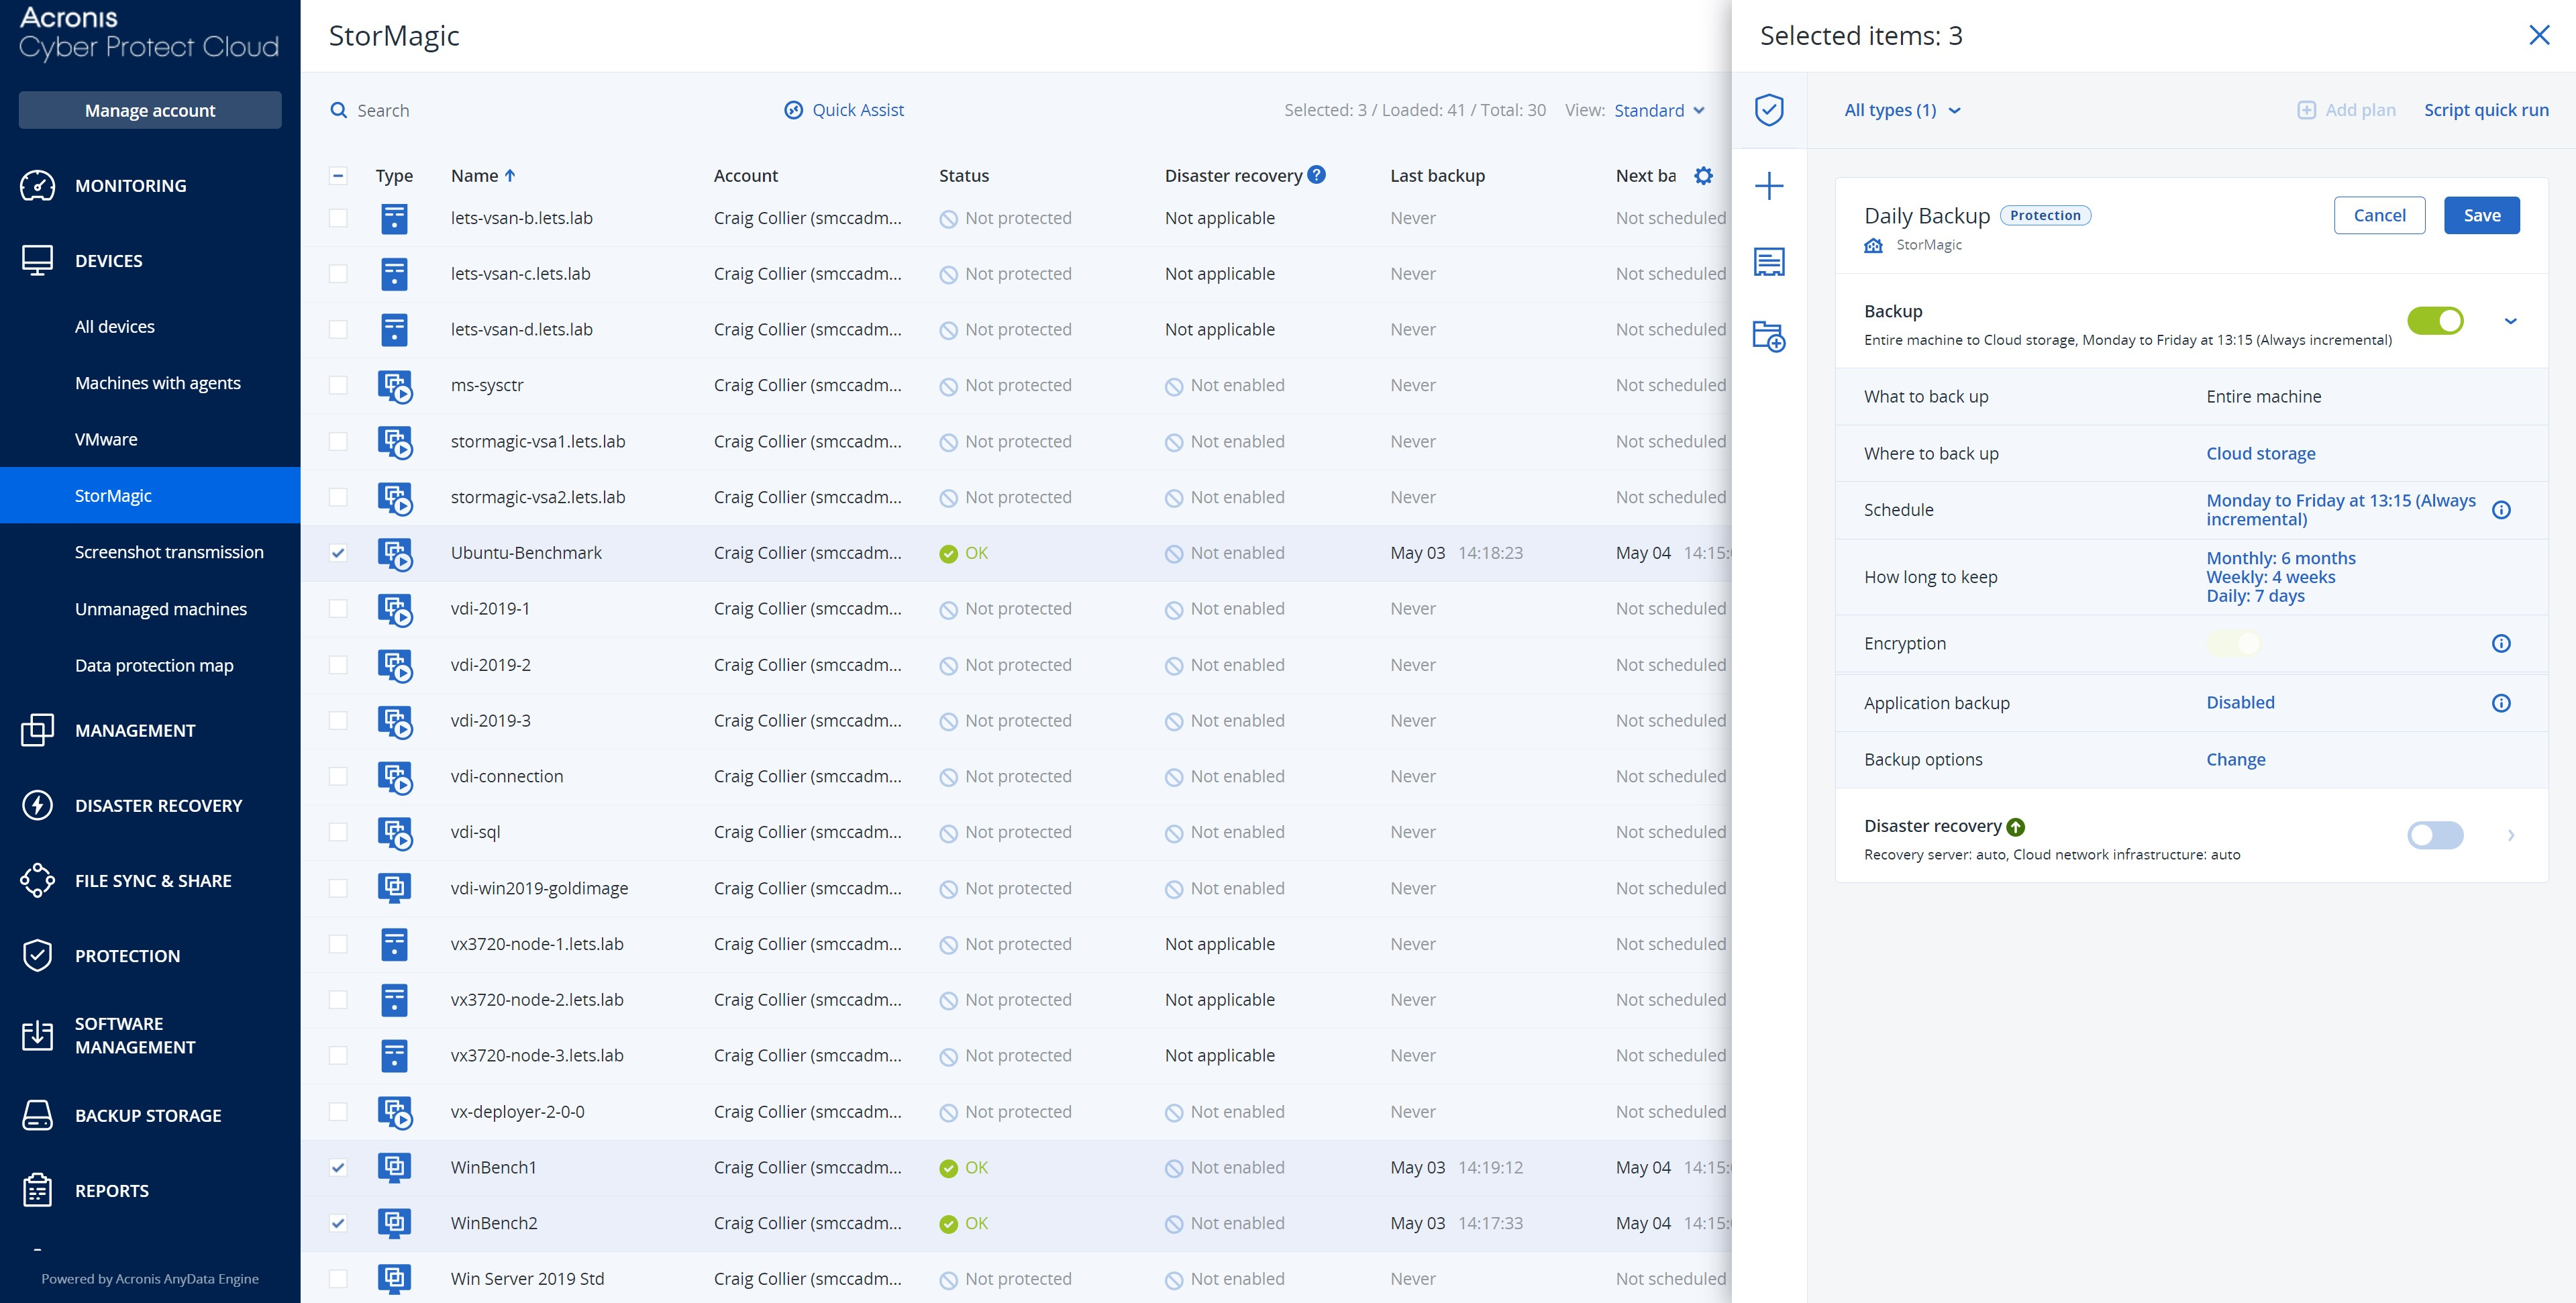Select the protection plans shield icon in panel

[1769, 110]
